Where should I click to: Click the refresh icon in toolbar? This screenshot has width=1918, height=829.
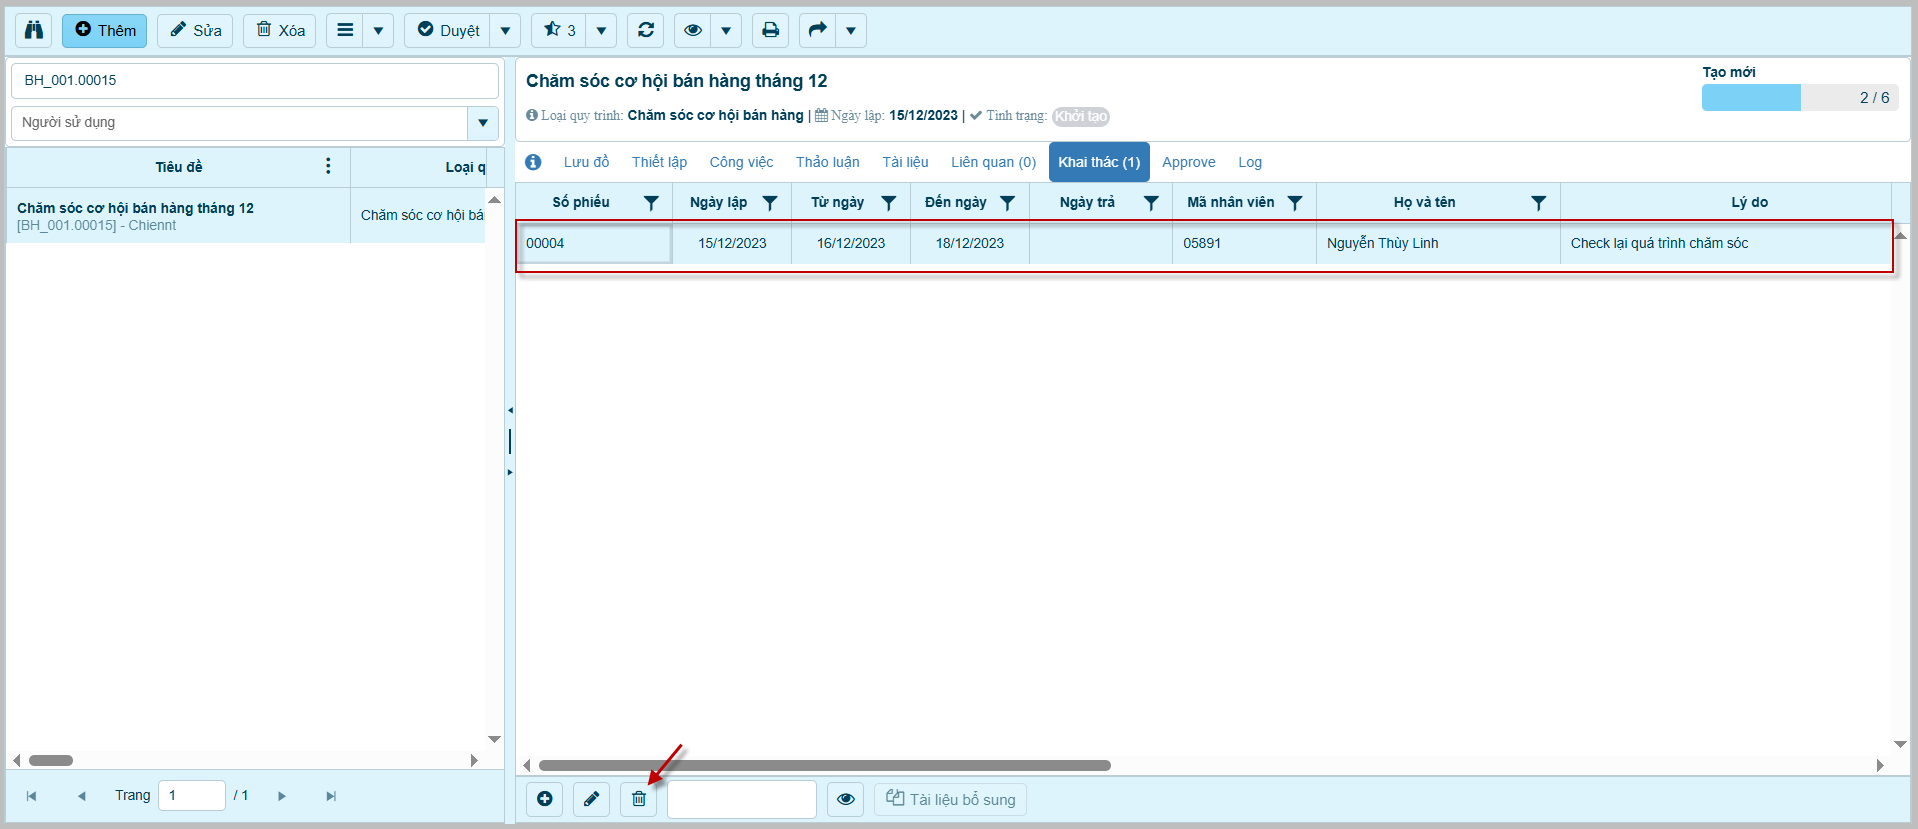646,30
